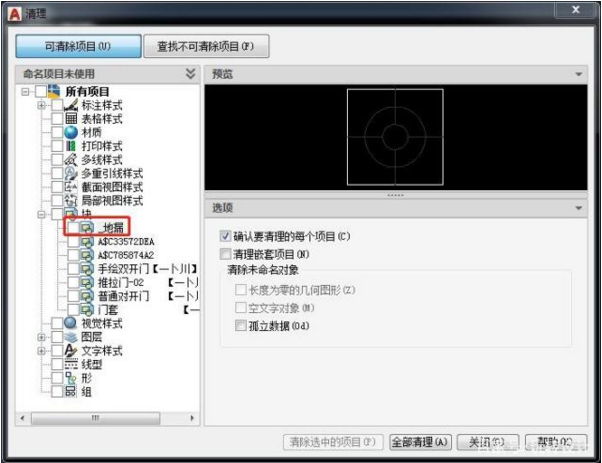This screenshot has width=602, height=463.
Task: Collapse the 预览 panel arrow
Action: [x=579, y=74]
